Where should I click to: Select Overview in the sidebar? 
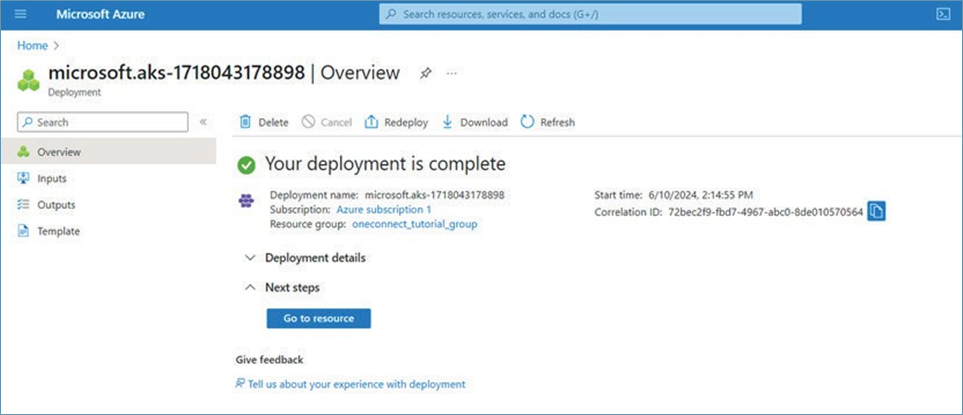click(58, 152)
